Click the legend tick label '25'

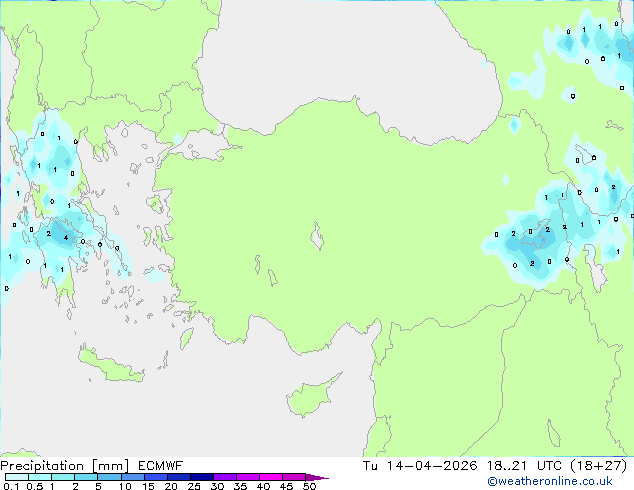tap(194, 486)
